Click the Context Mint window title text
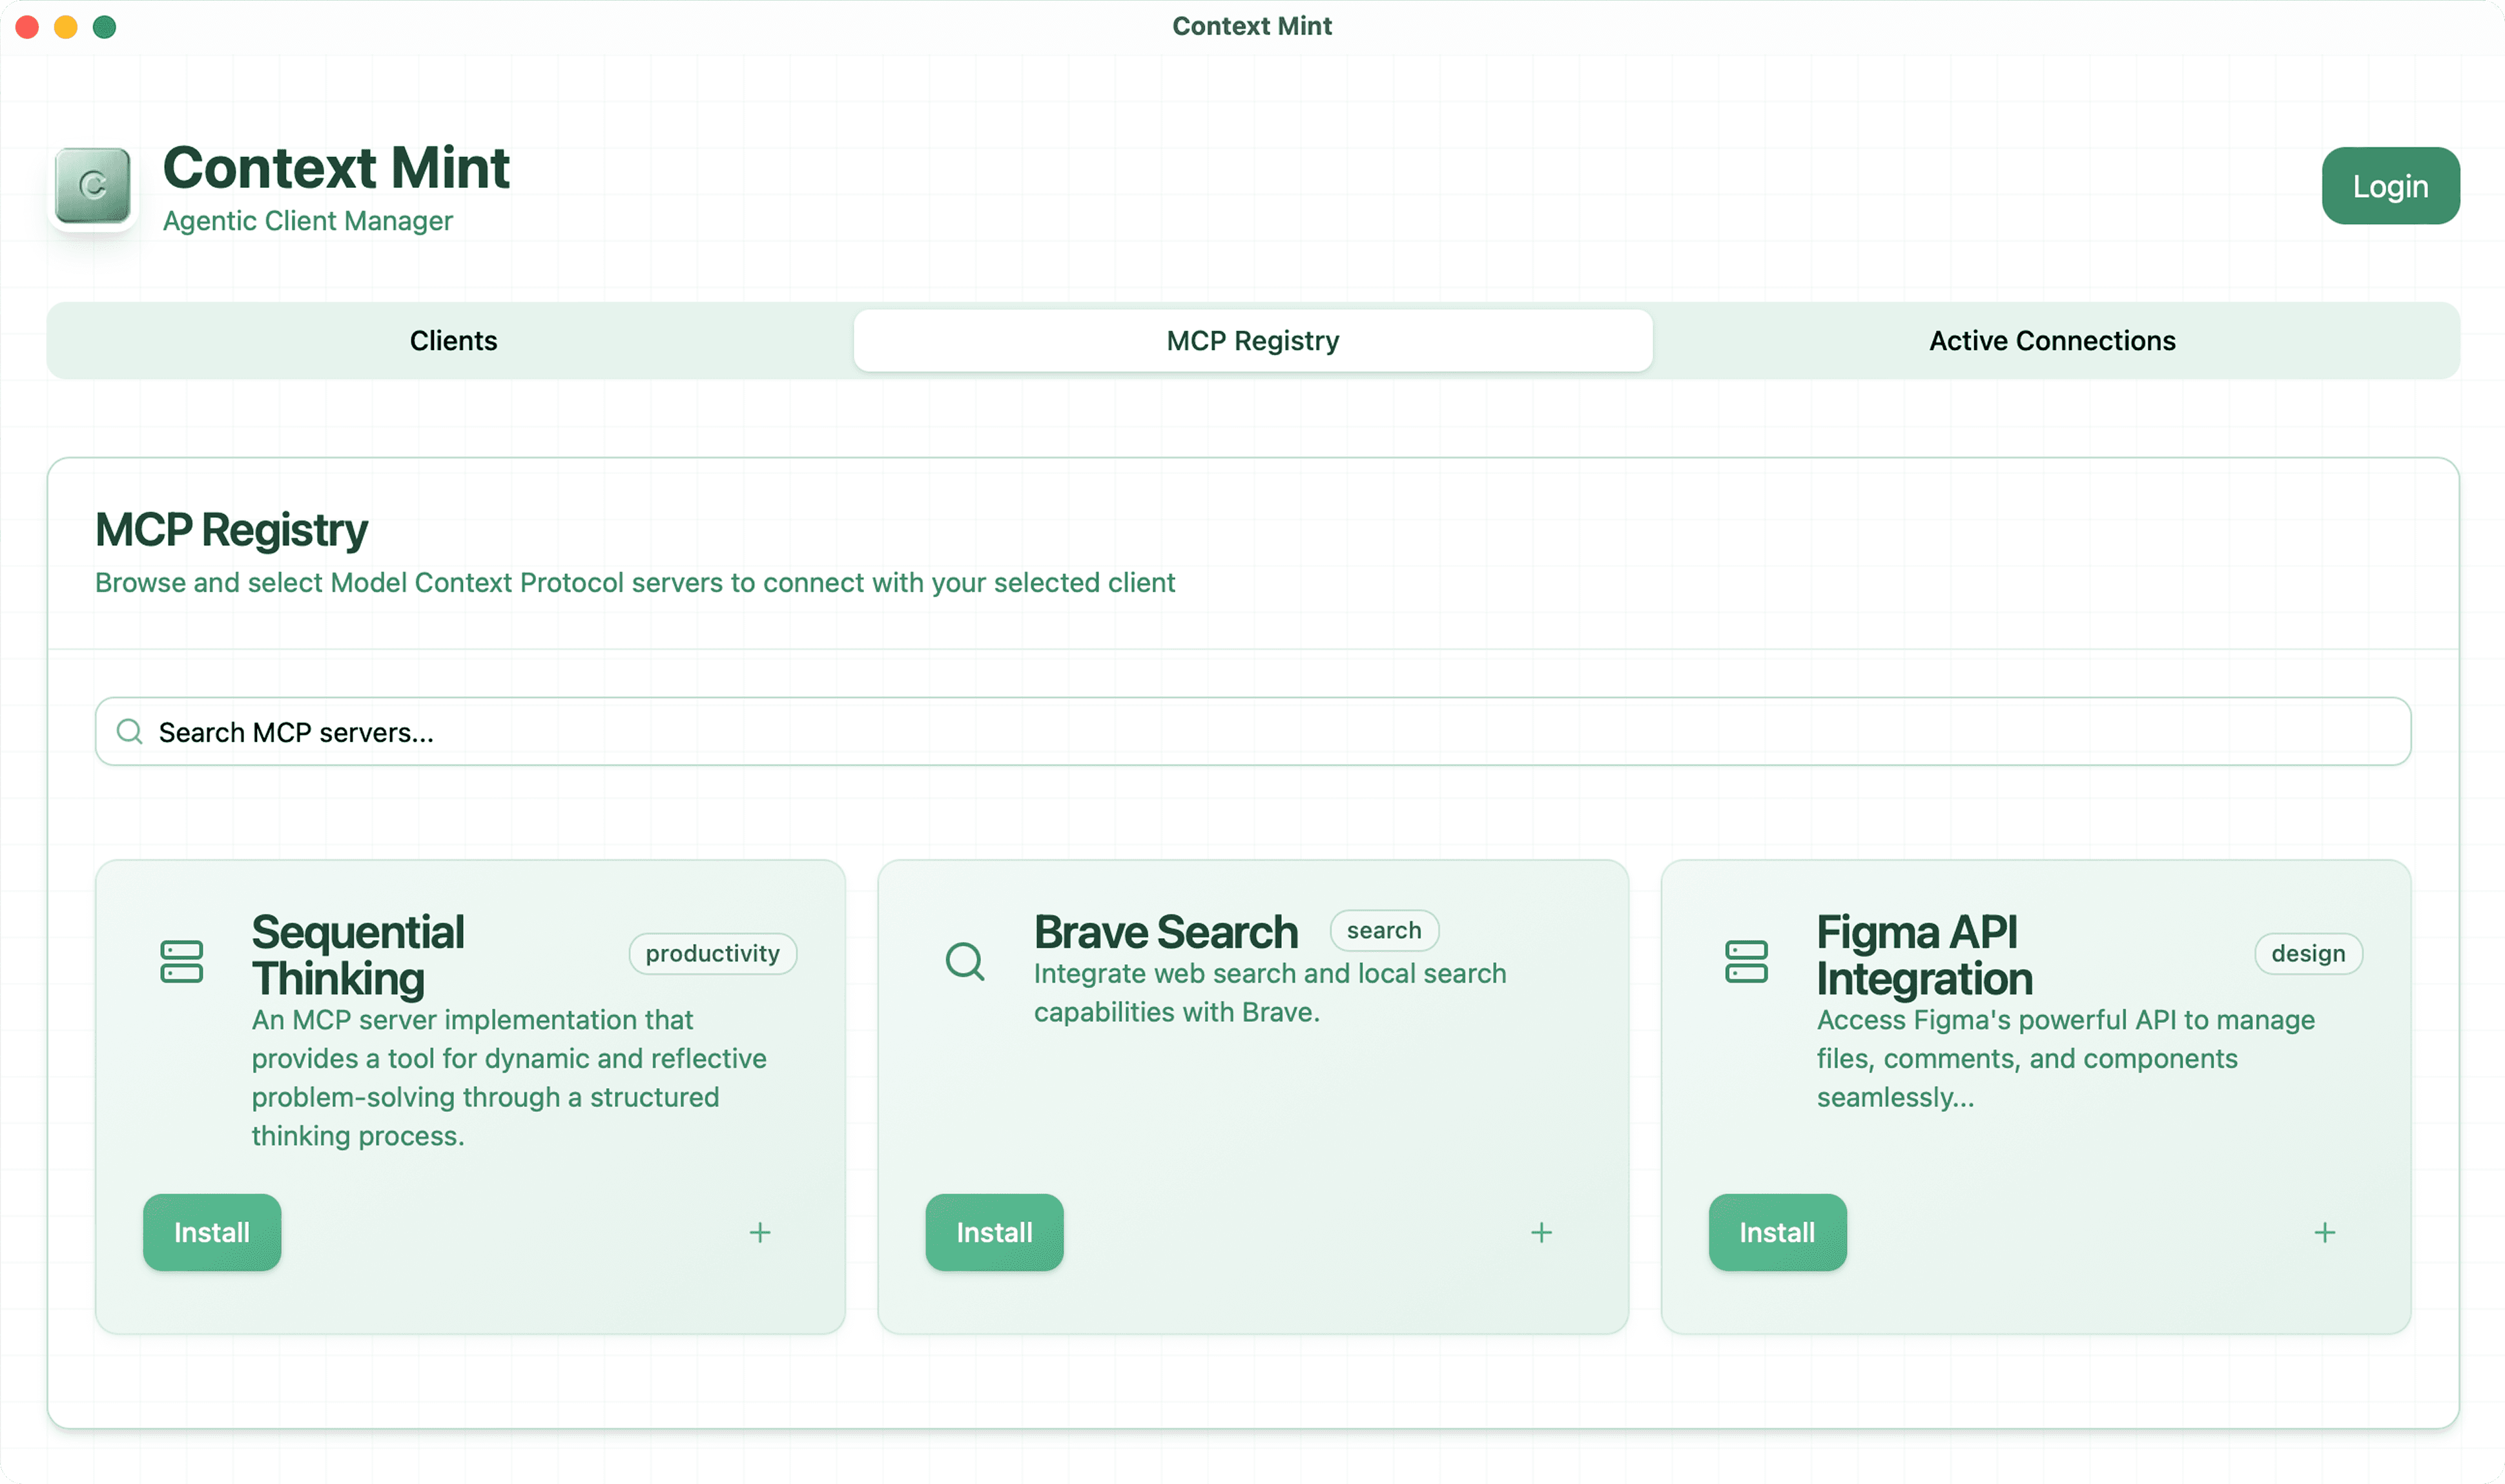The image size is (2505, 1484). tap(1252, 26)
